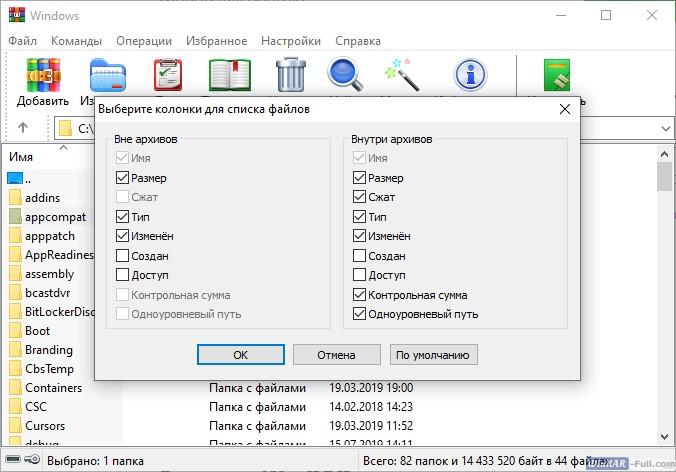Uncheck Контрольная сумма under Внутри архивов
Screen dimensions: 676x472
(x=359, y=295)
